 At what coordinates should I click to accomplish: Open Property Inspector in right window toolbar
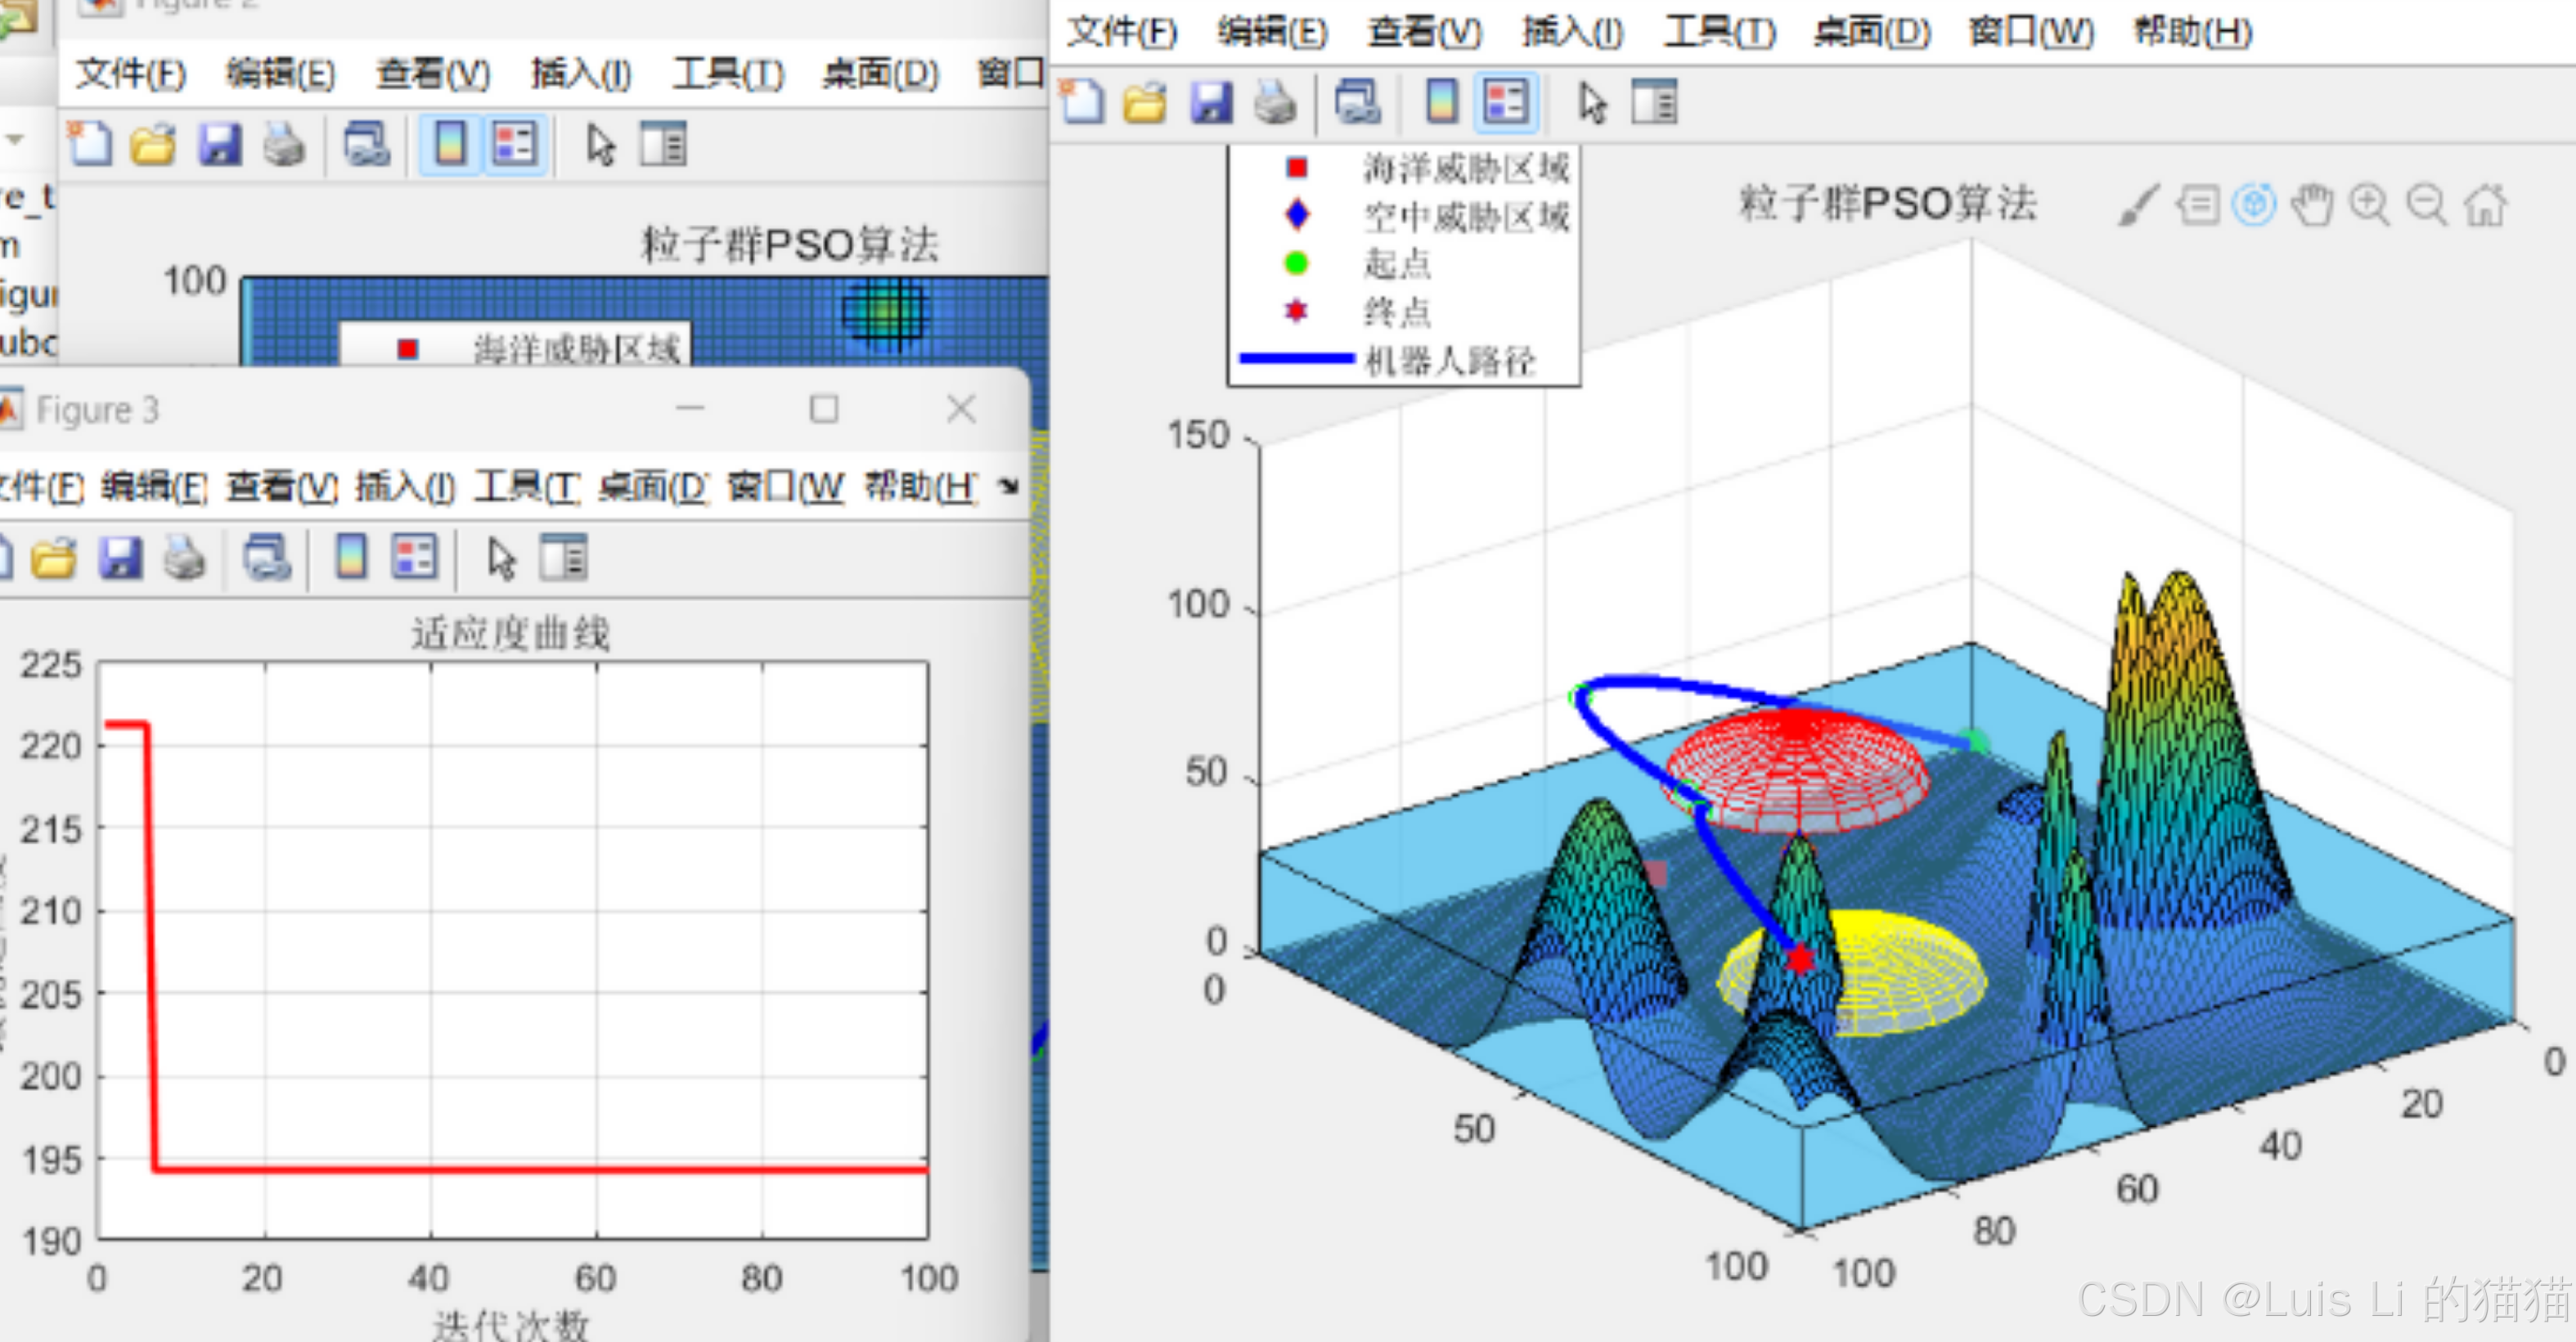click(x=1654, y=103)
